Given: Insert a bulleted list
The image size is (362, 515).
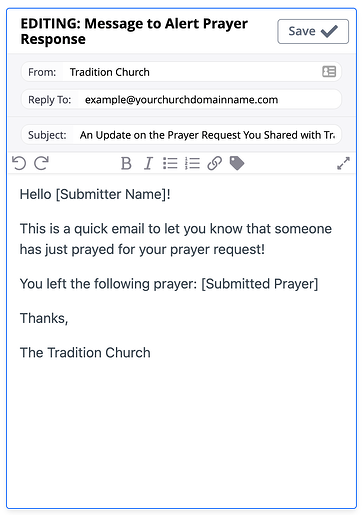Looking at the screenshot, I should [x=170, y=163].
